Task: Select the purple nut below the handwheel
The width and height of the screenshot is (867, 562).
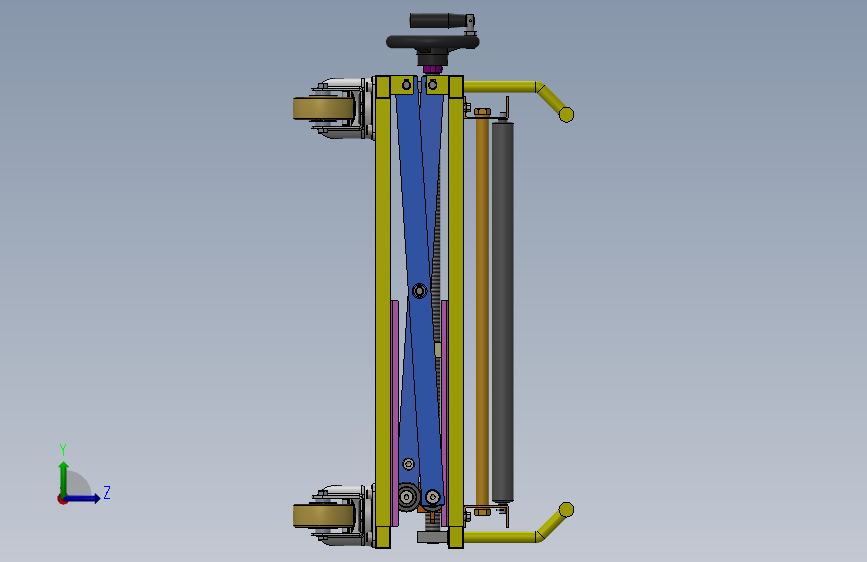Action: (x=432, y=69)
